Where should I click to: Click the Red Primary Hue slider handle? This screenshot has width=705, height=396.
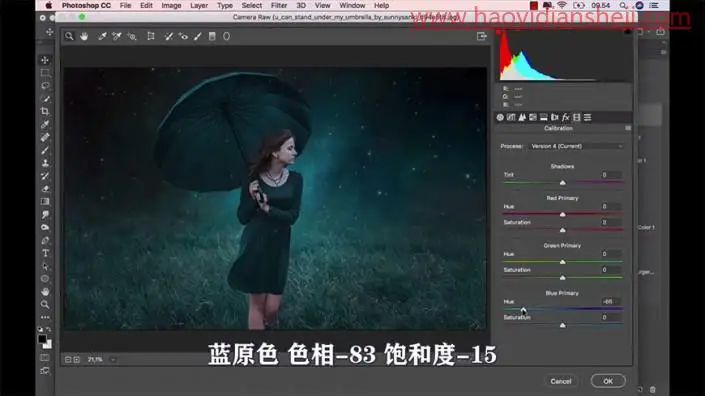(562, 214)
